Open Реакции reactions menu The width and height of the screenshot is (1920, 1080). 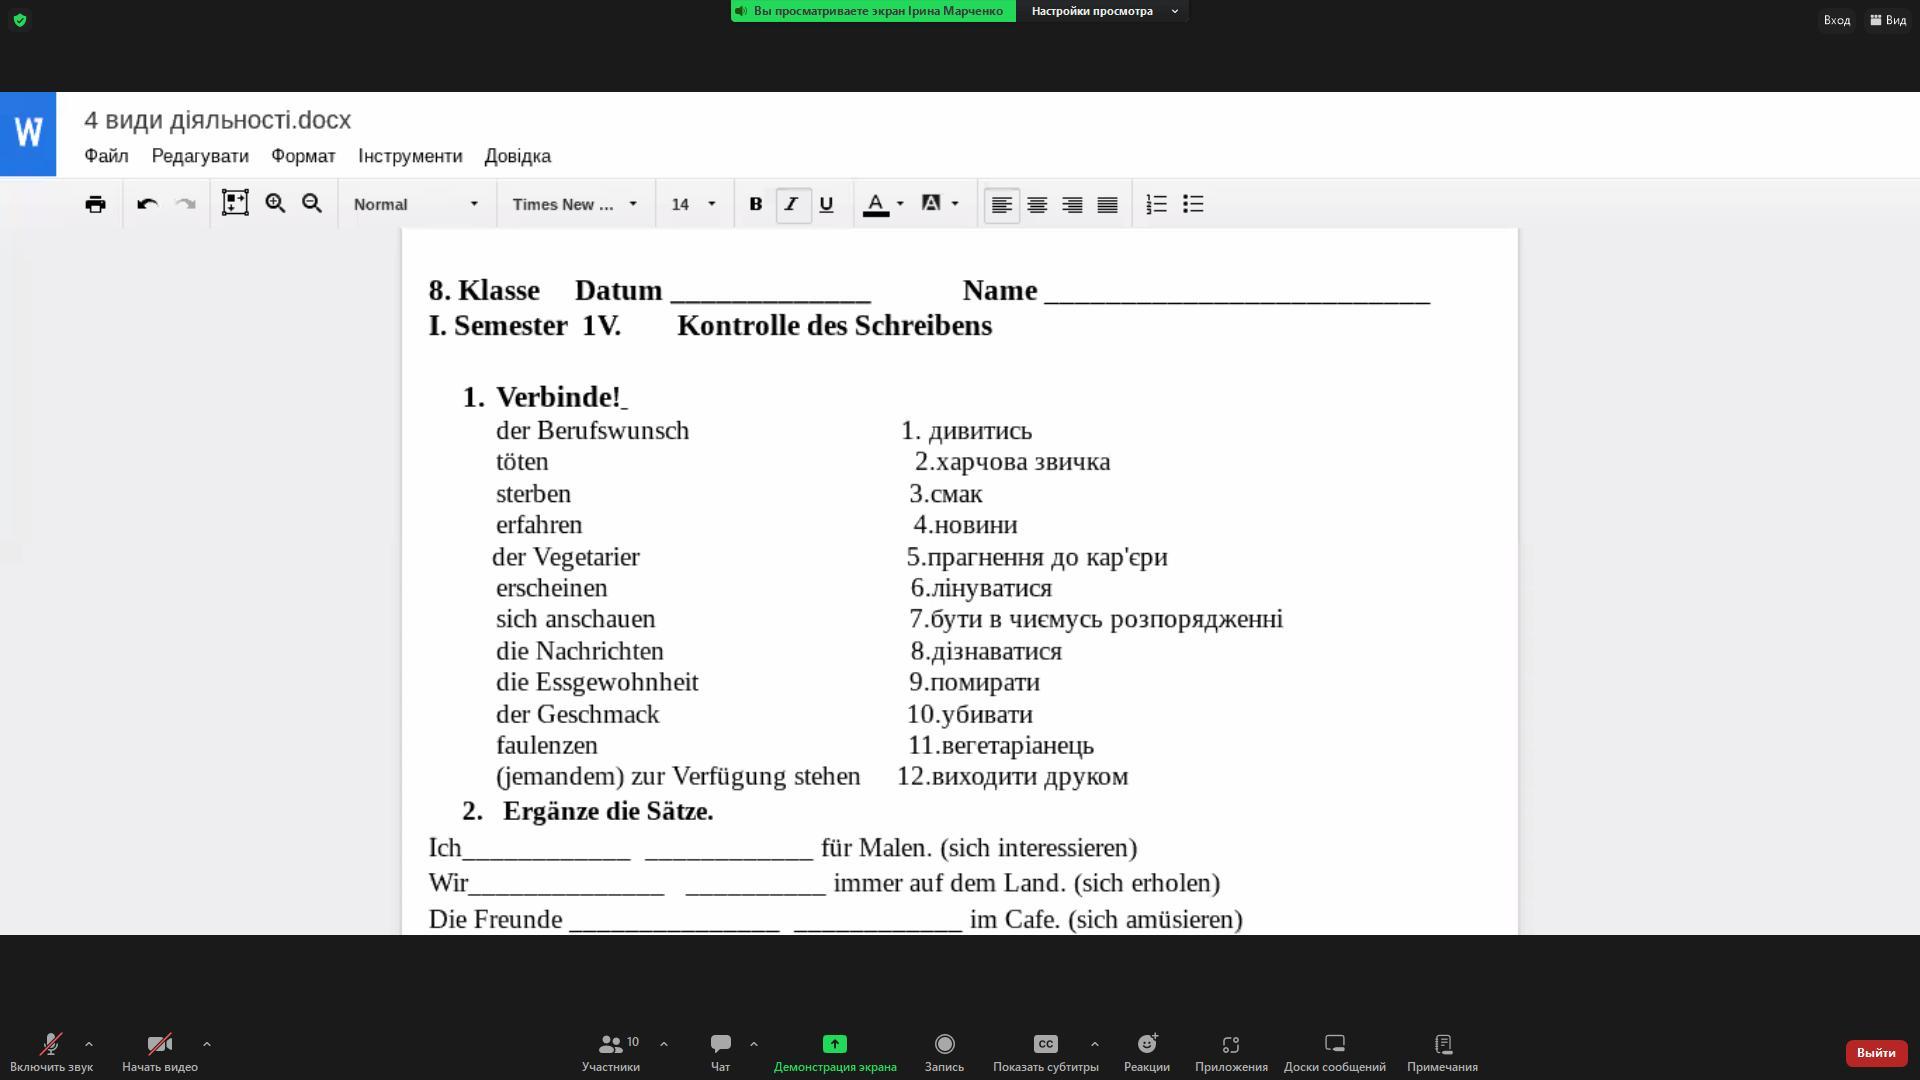tap(1146, 1054)
